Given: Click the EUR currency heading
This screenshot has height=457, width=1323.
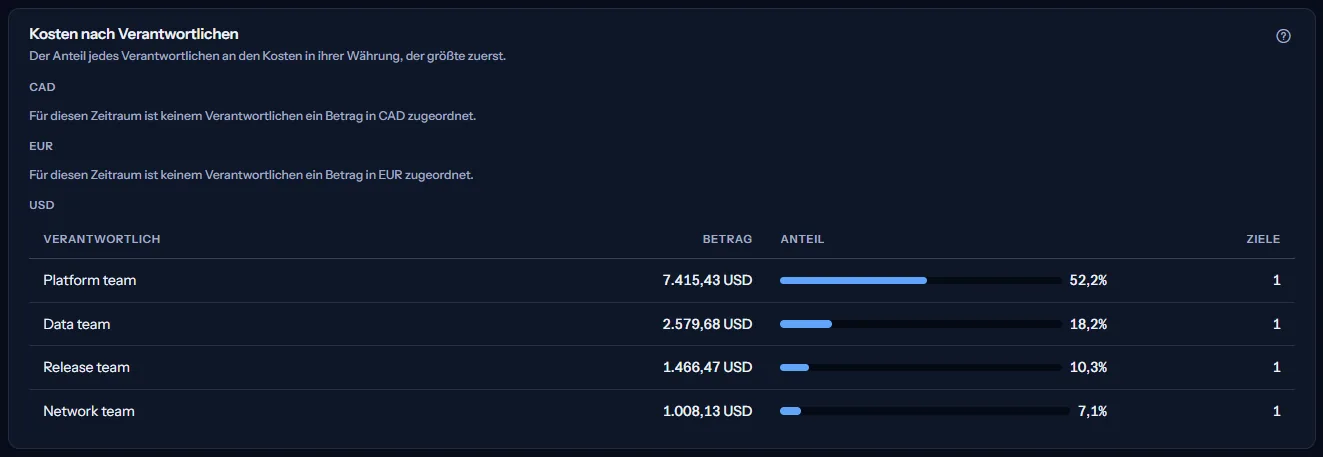Looking at the screenshot, I should [41, 146].
